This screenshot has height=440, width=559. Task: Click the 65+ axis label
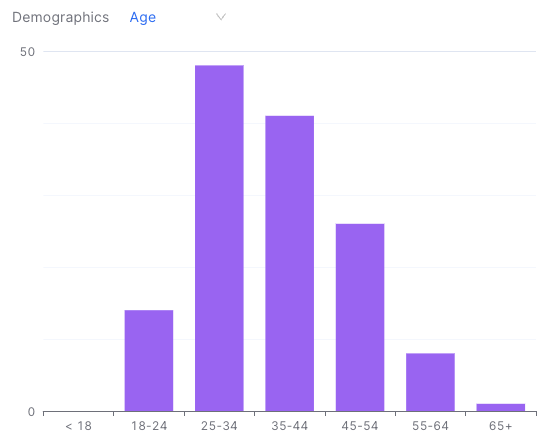tap(501, 426)
